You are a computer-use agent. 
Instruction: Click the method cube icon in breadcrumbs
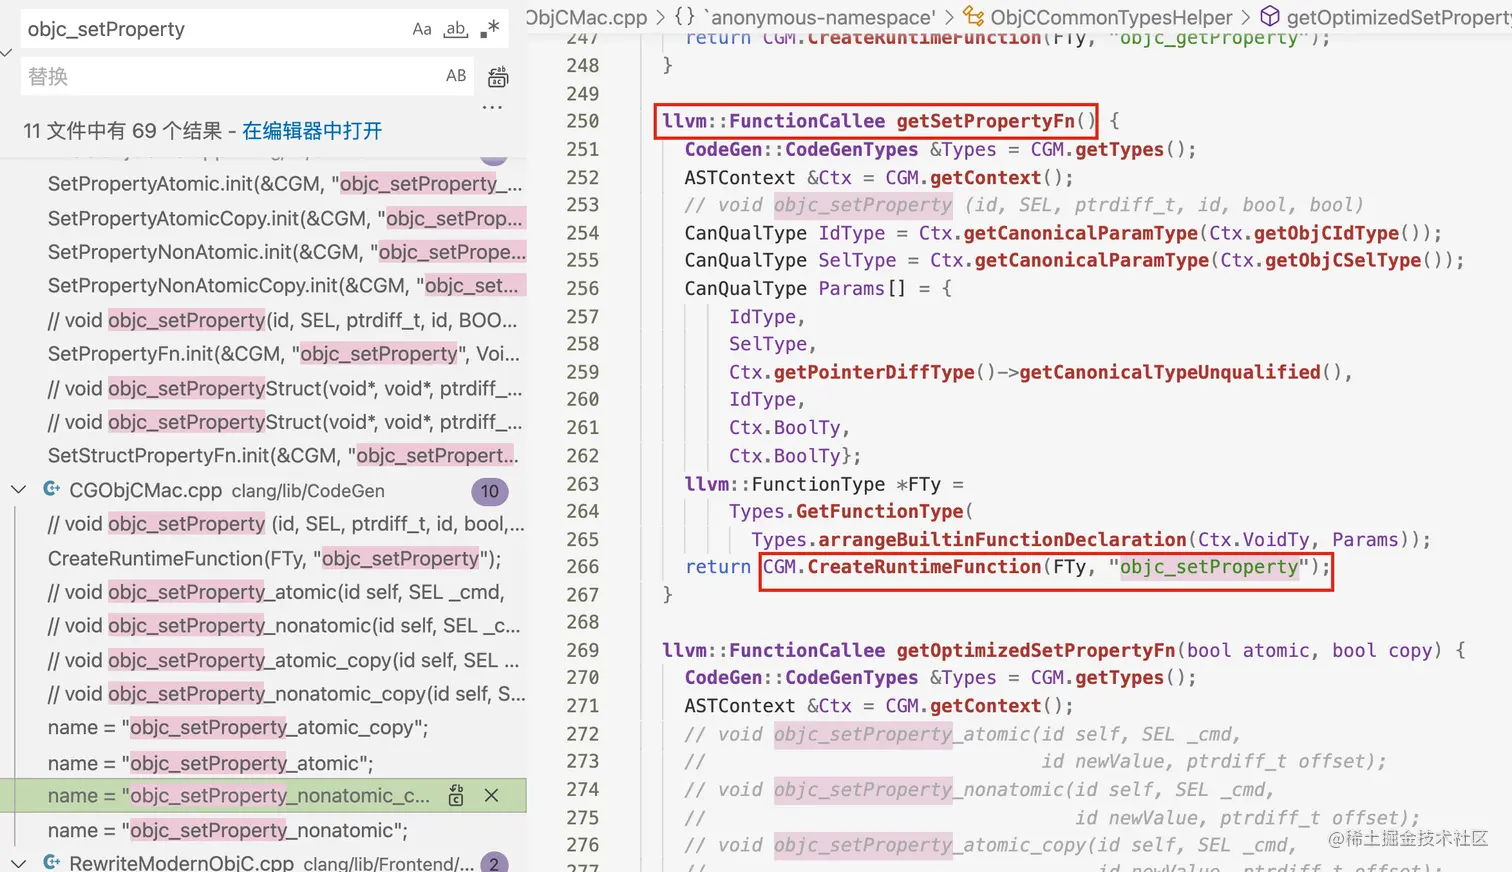[1269, 16]
